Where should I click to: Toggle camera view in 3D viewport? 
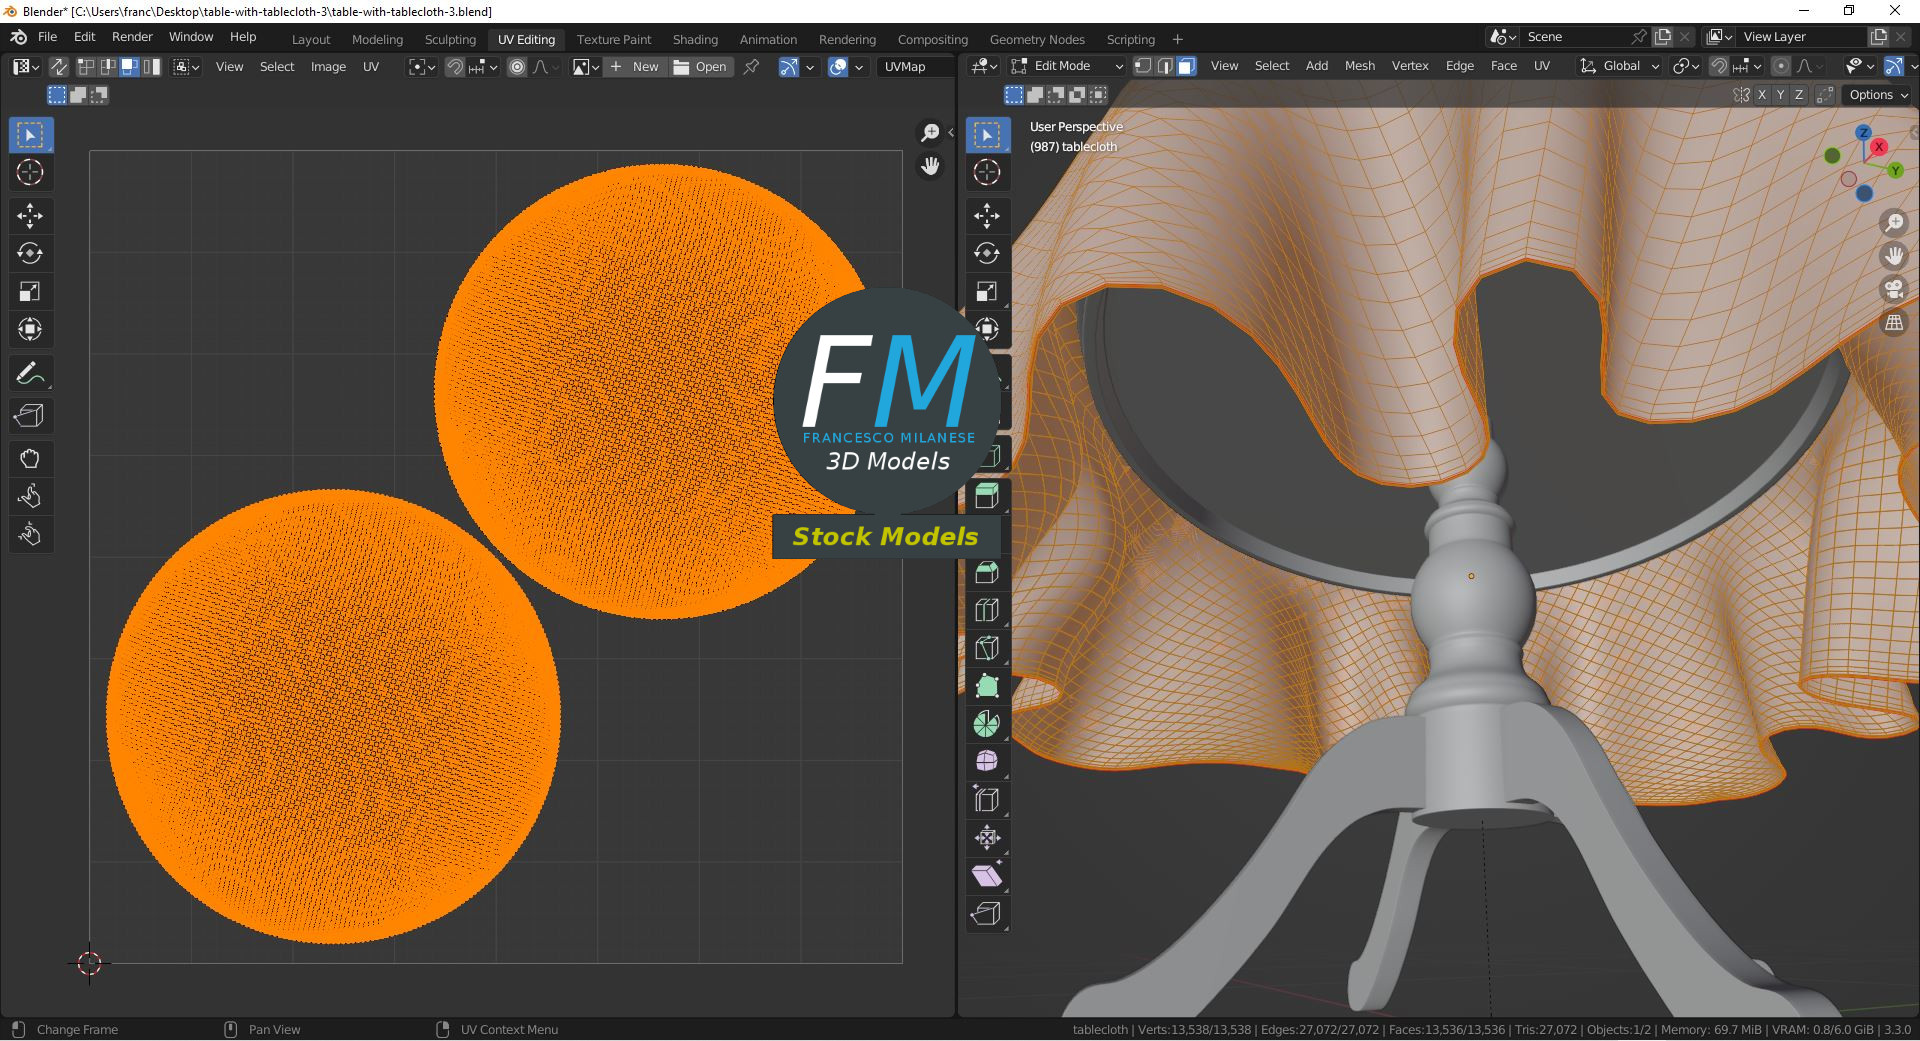coord(1894,290)
